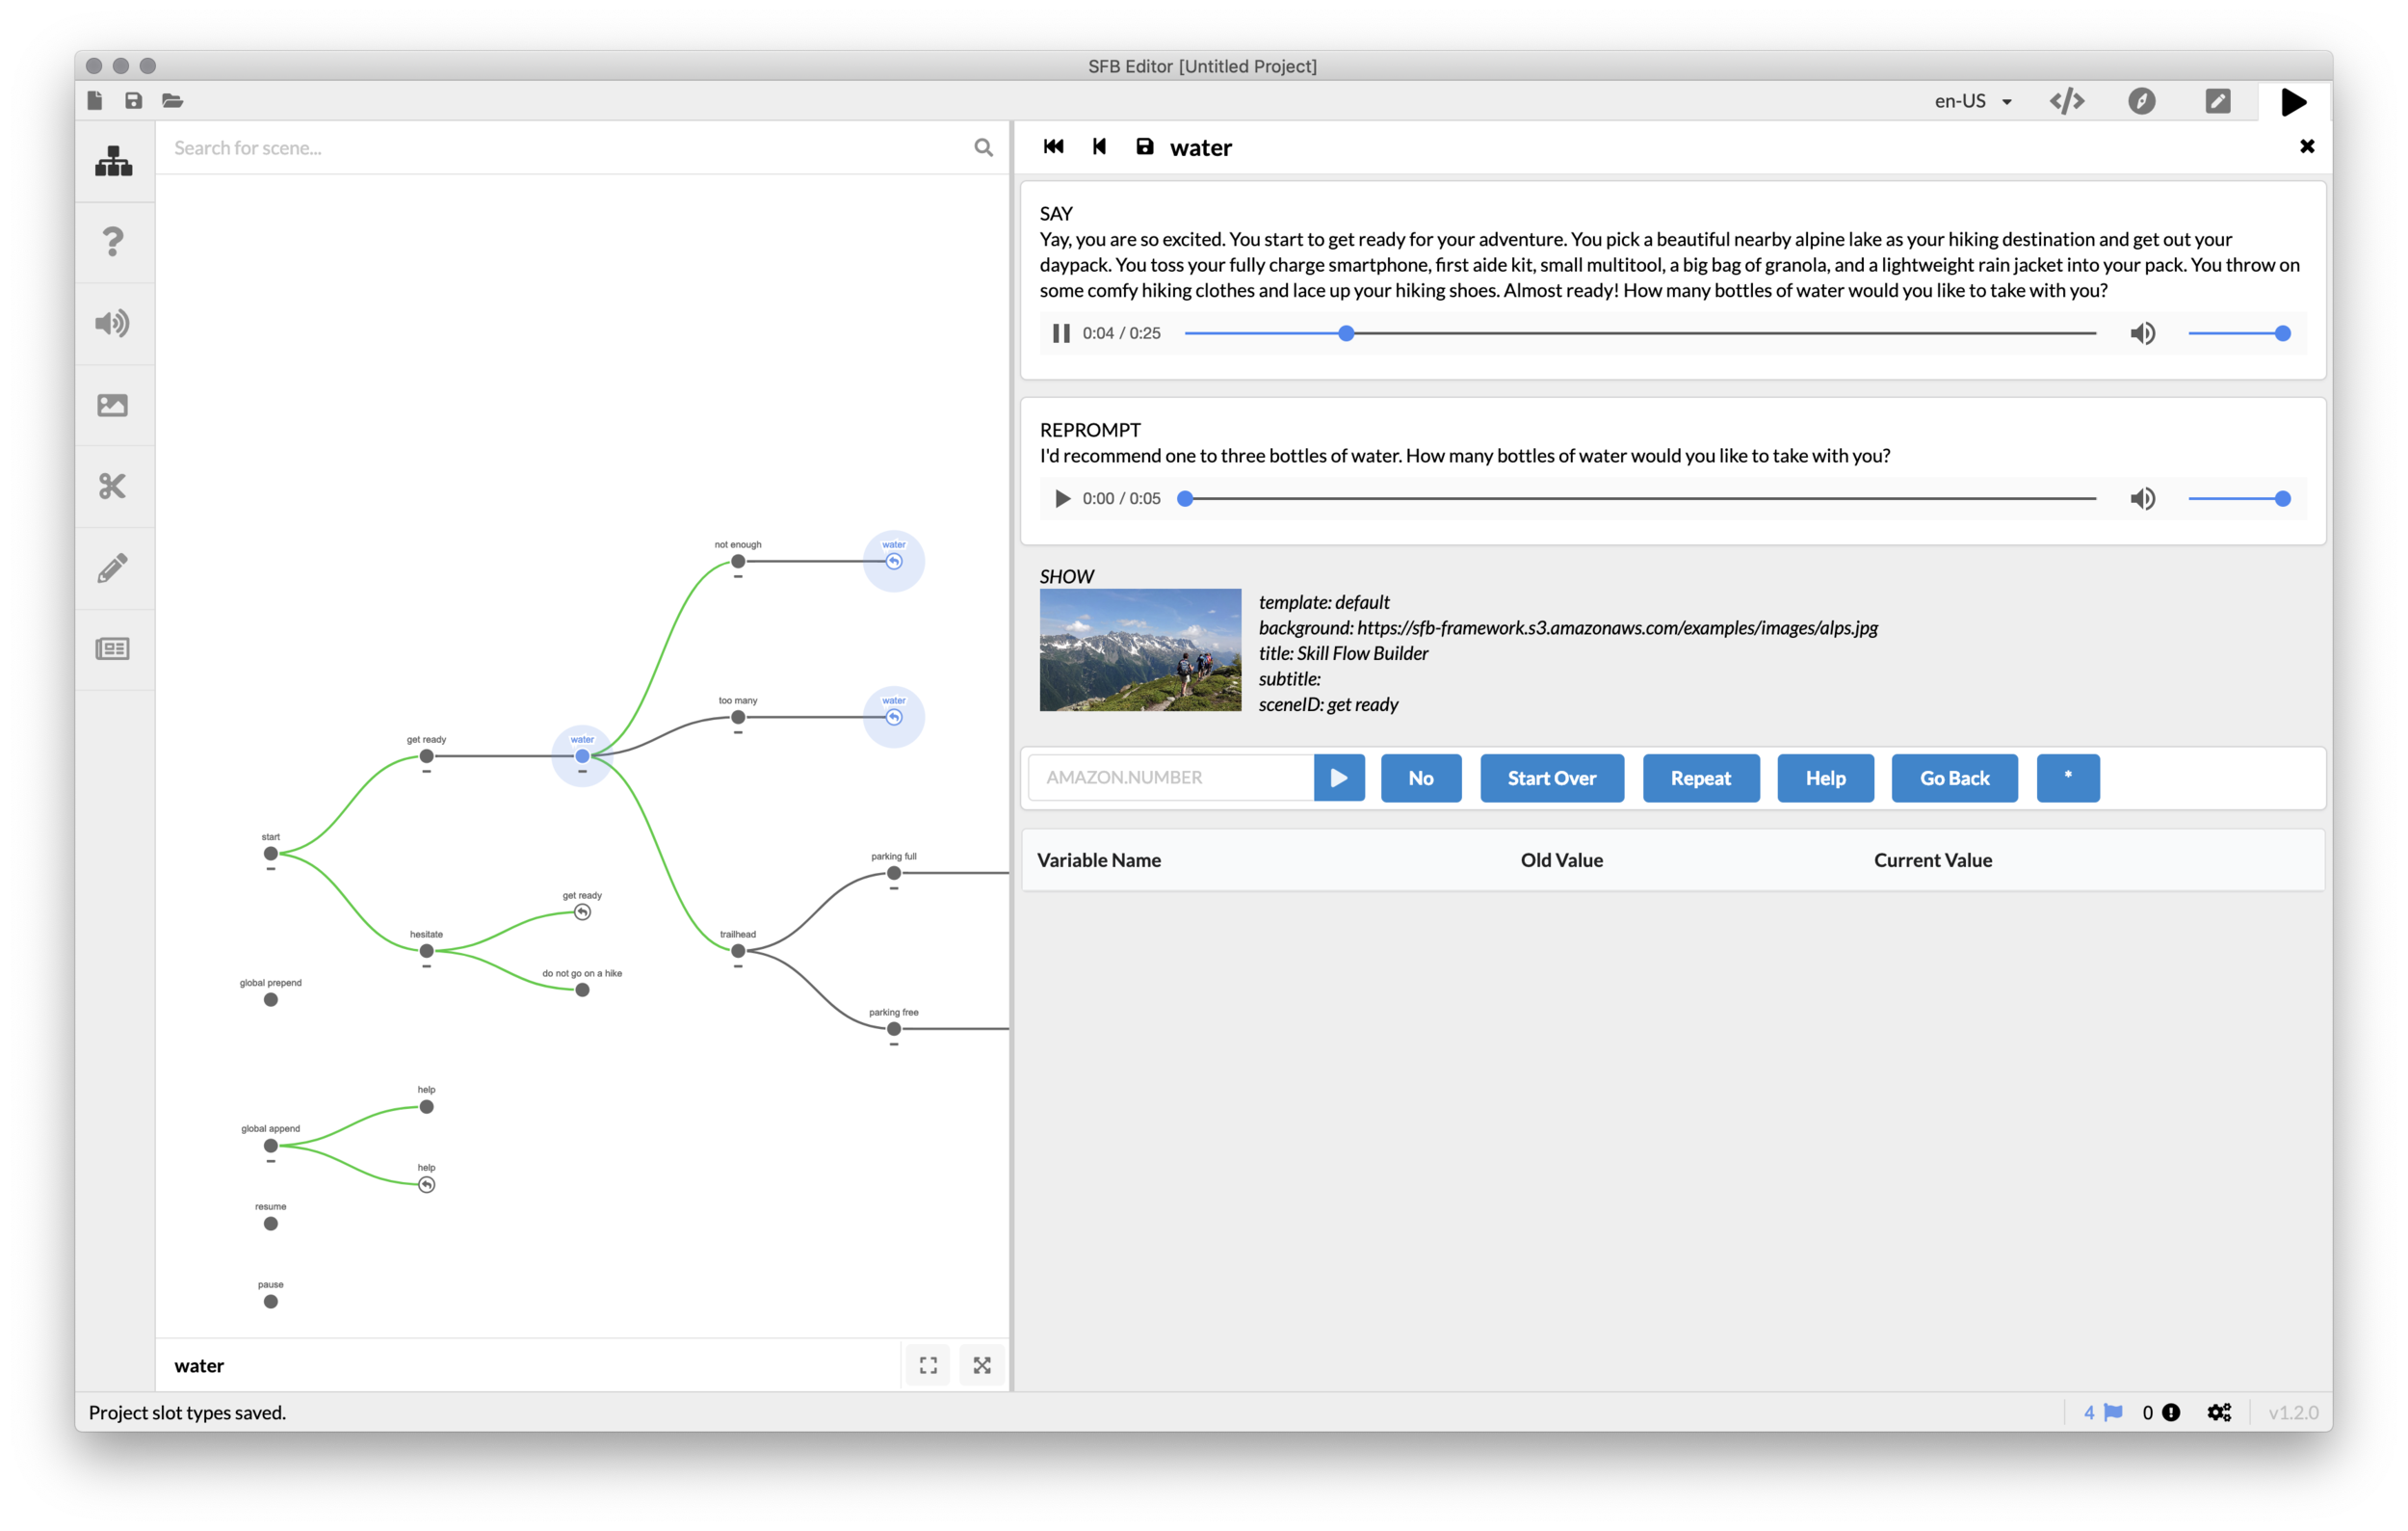Open project folder icon
2408x1531 pixels.
point(172,100)
